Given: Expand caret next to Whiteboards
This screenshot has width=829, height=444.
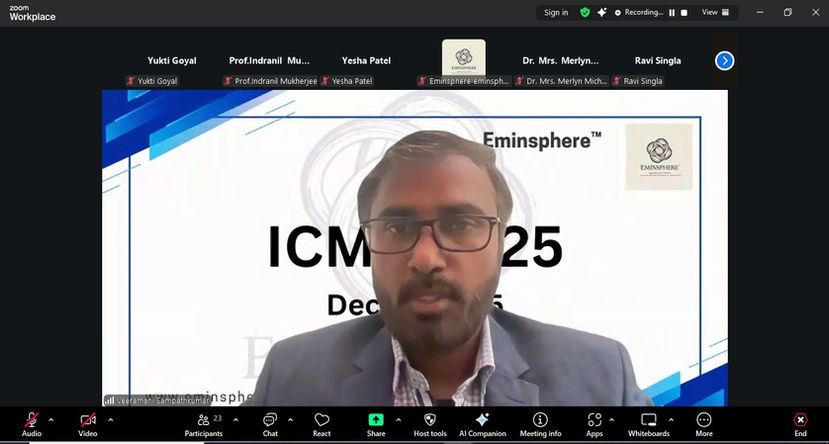Looking at the screenshot, I should 671,420.
